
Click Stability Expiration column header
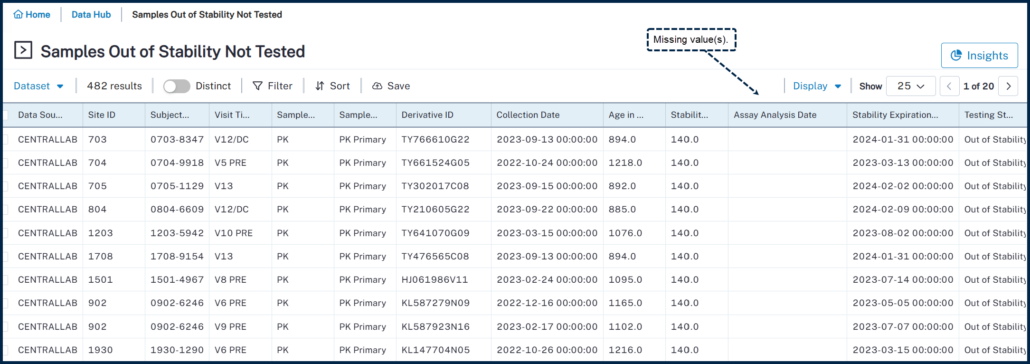click(x=902, y=114)
